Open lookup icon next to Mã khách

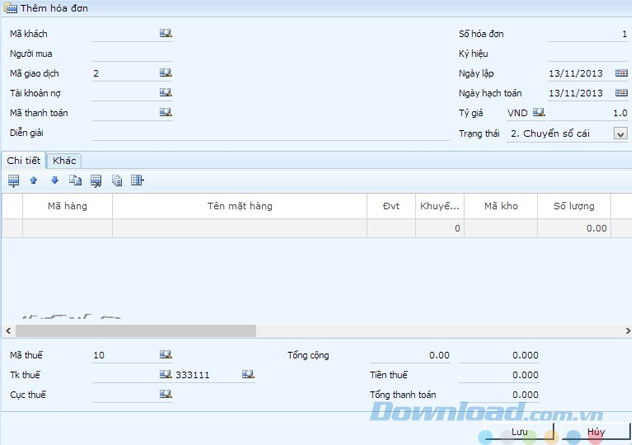point(165,33)
